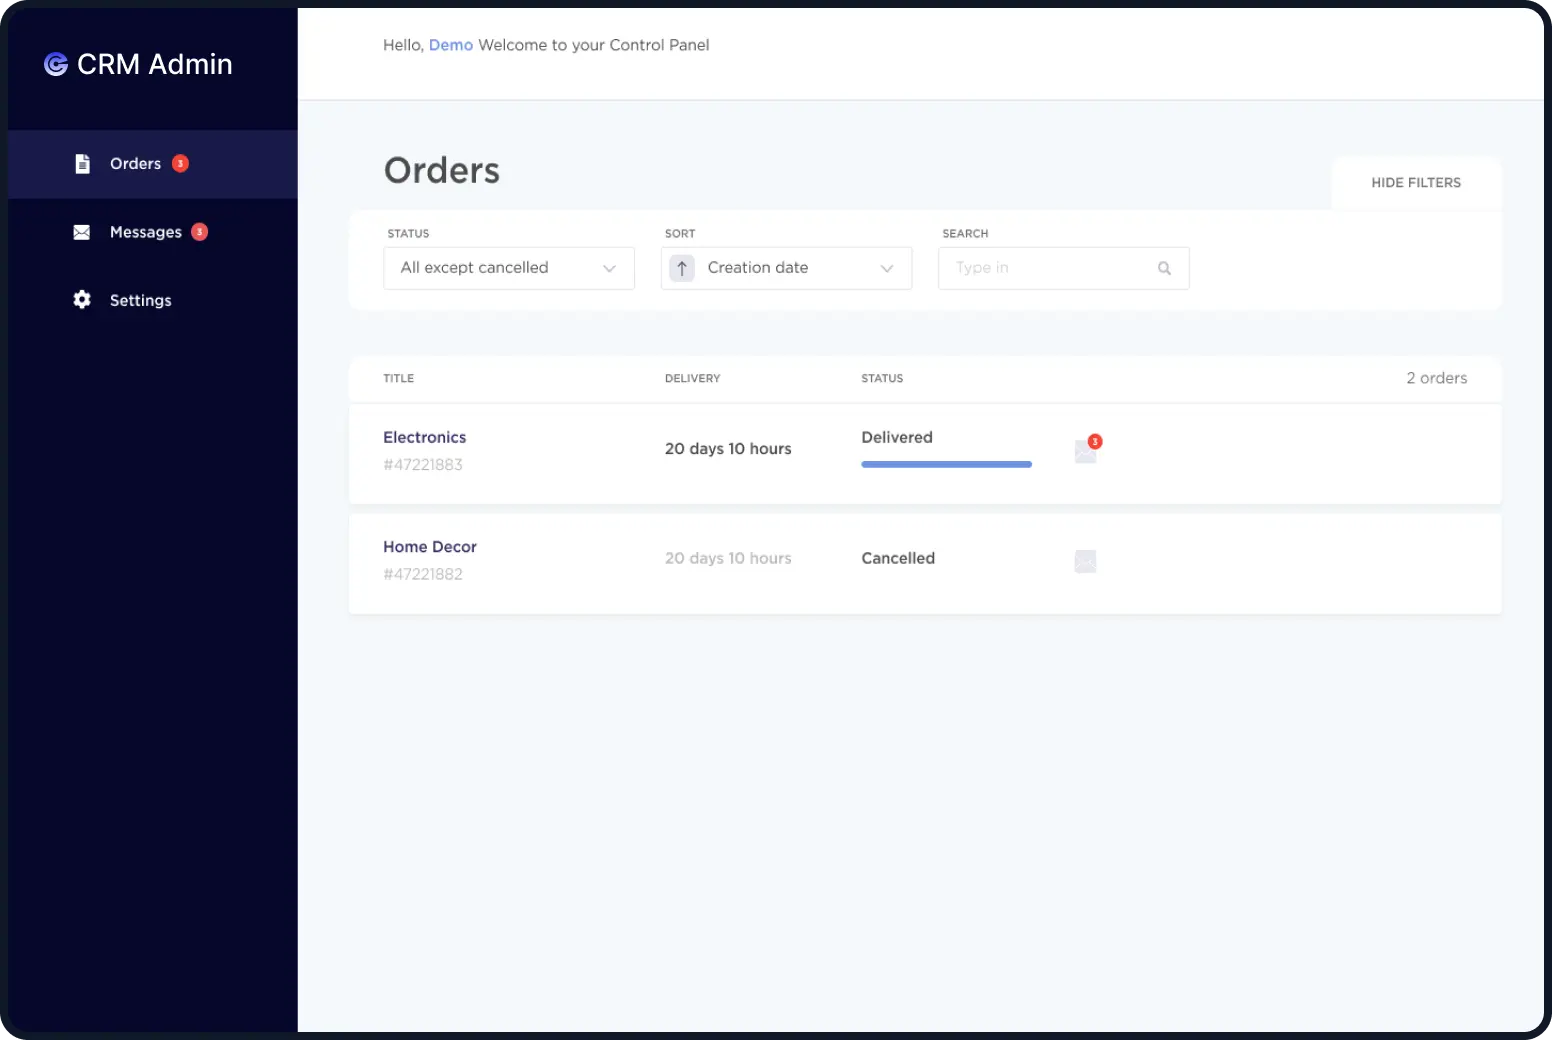The image size is (1552, 1040).
Task: Click order number #47221883
Action: click(423, 465)
